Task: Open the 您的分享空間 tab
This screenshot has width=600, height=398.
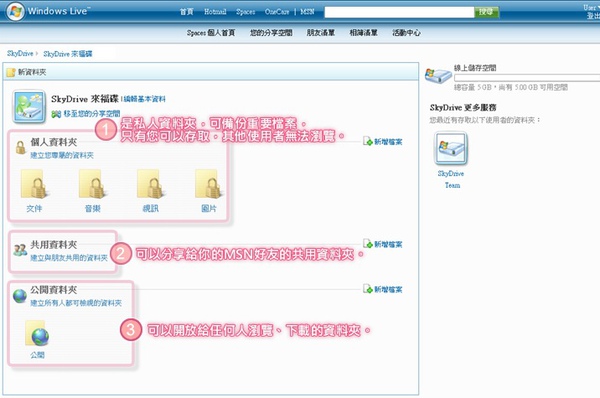Action: point(271,33)
